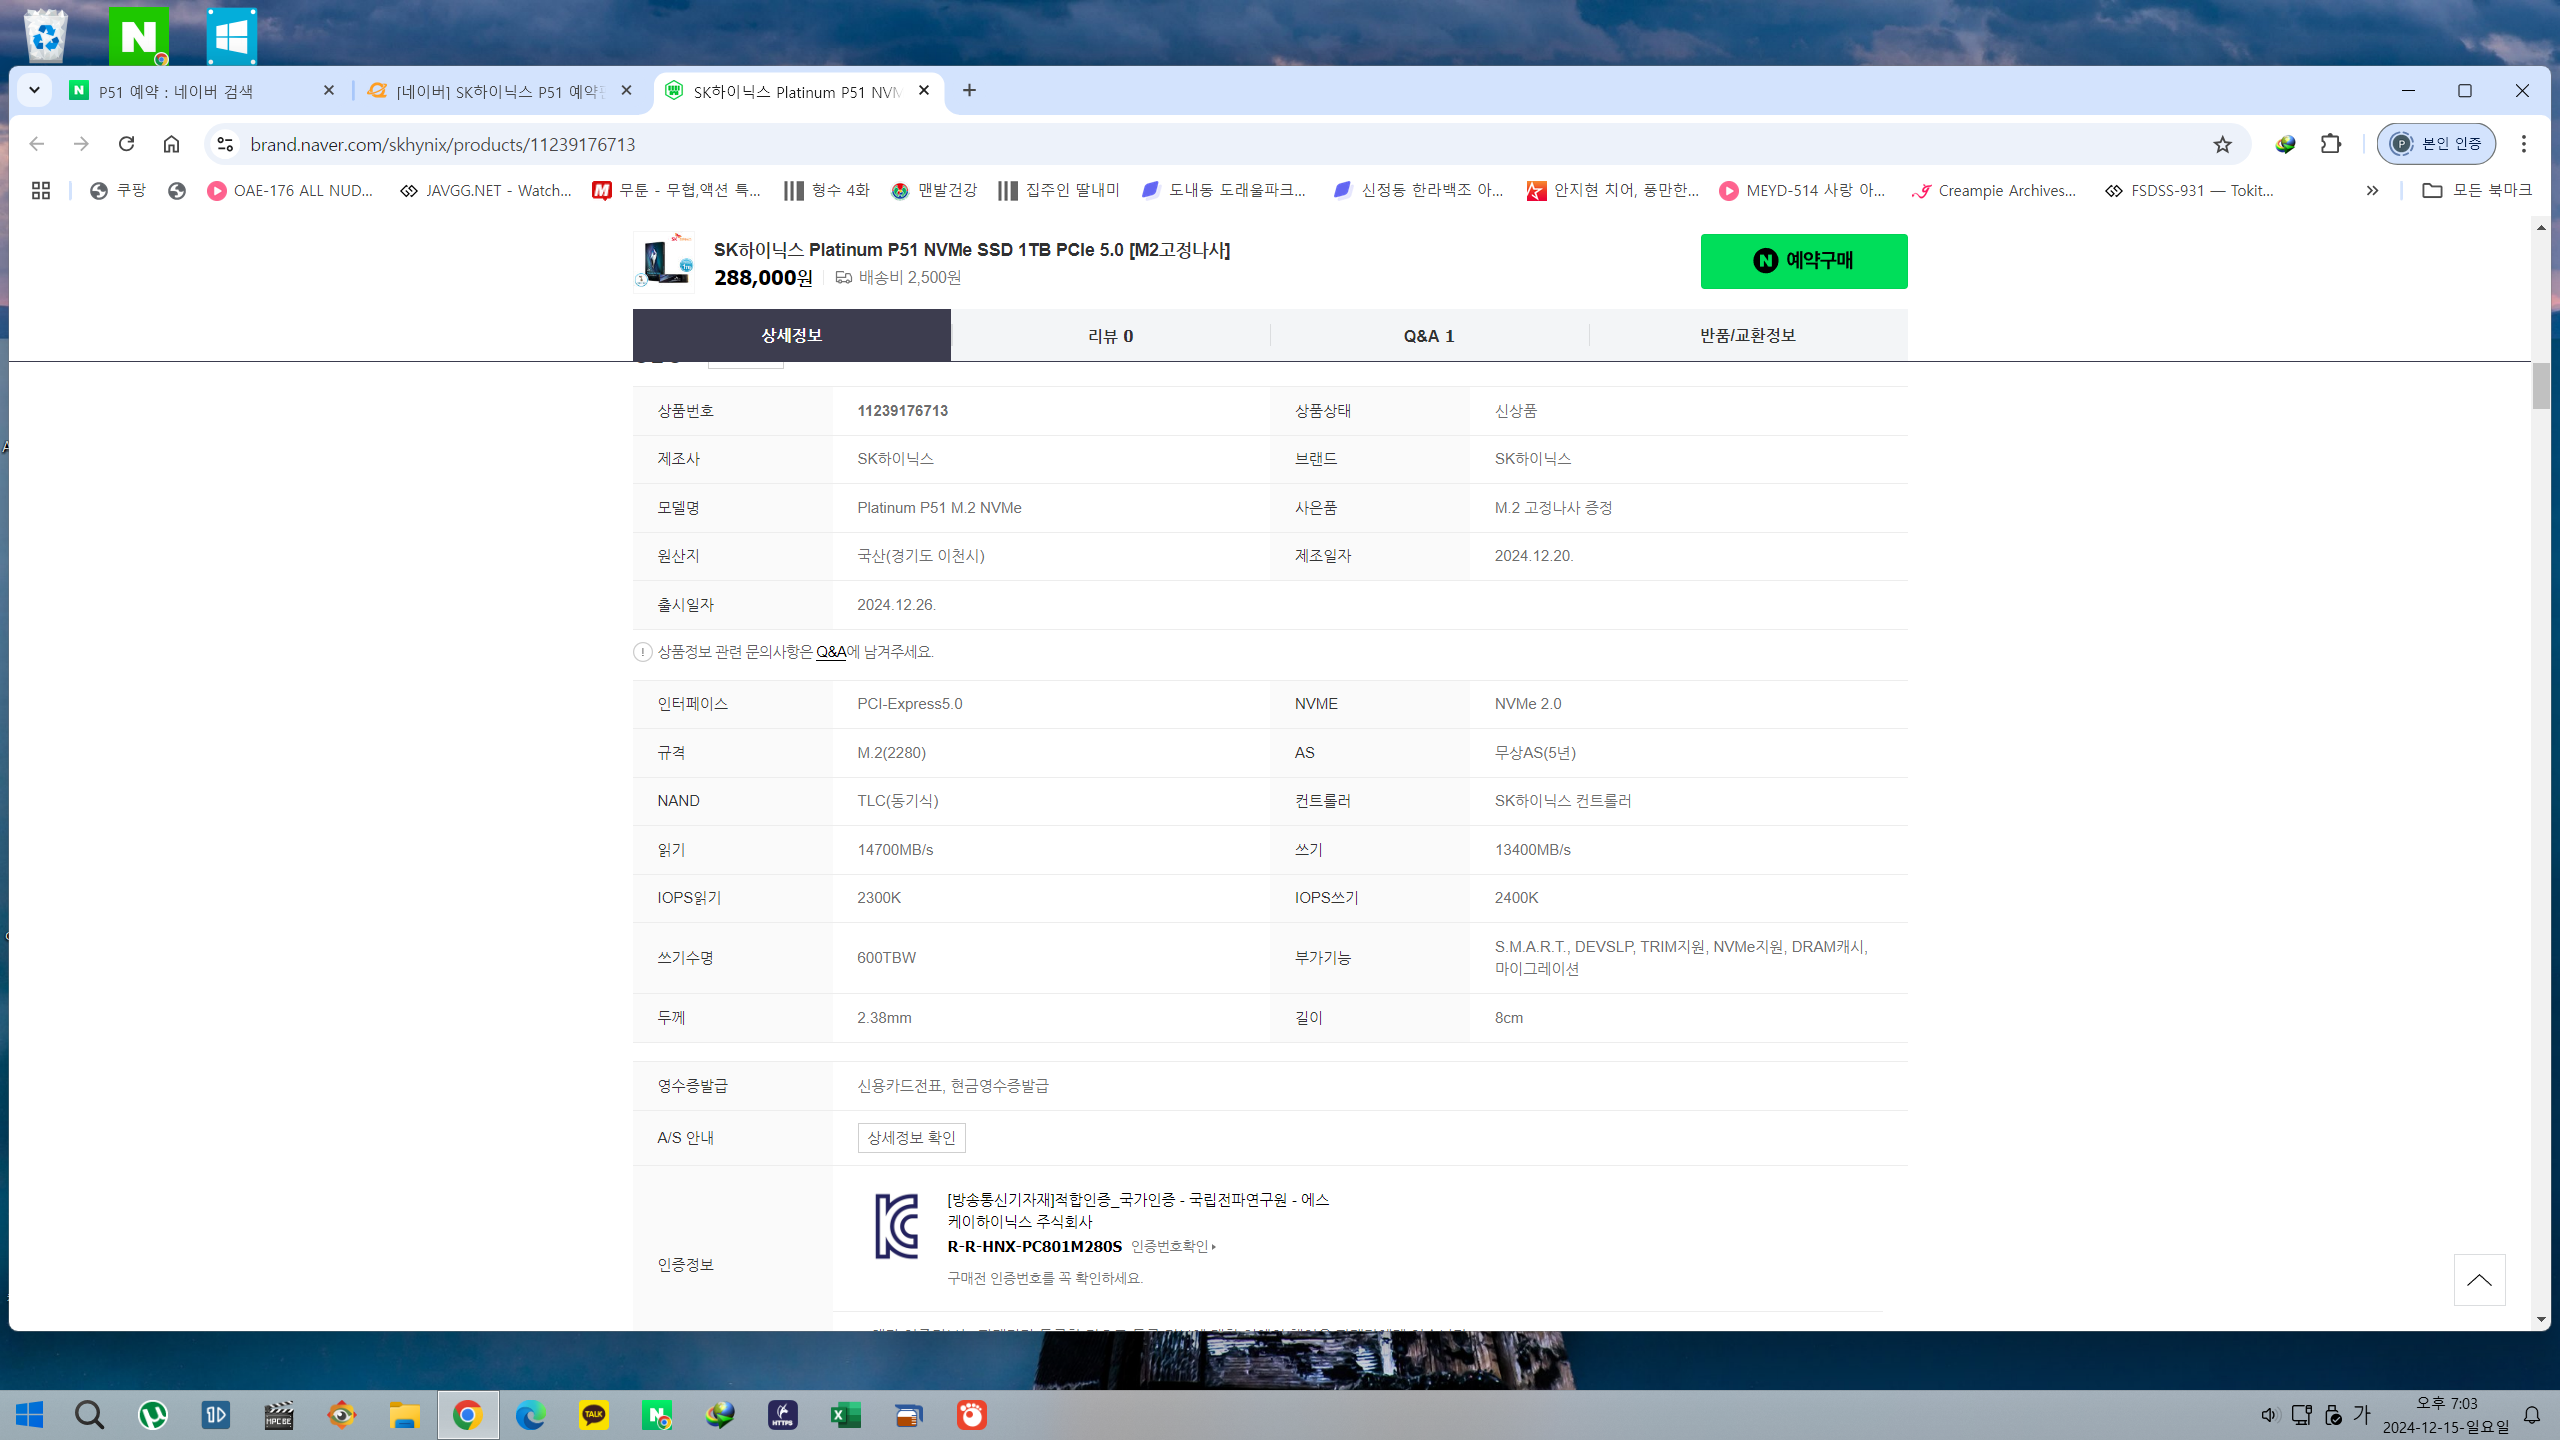Open the 맨발건강 bookmark
The image size is (2560, 1440).
(x=933, y=190)
